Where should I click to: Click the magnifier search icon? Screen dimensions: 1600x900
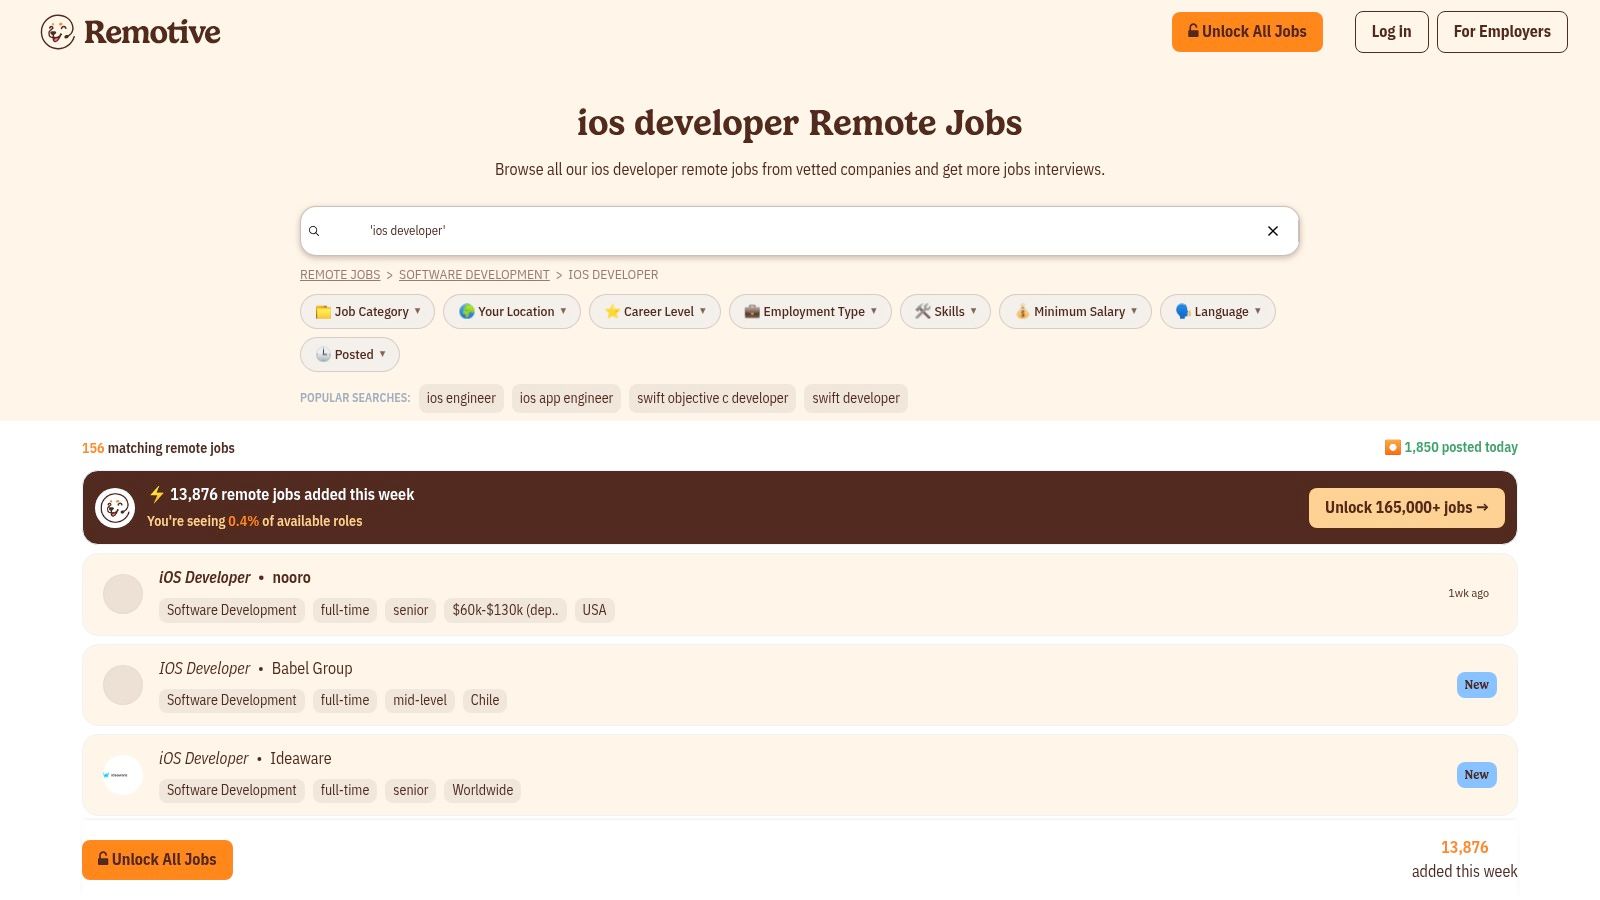(314, 231)
